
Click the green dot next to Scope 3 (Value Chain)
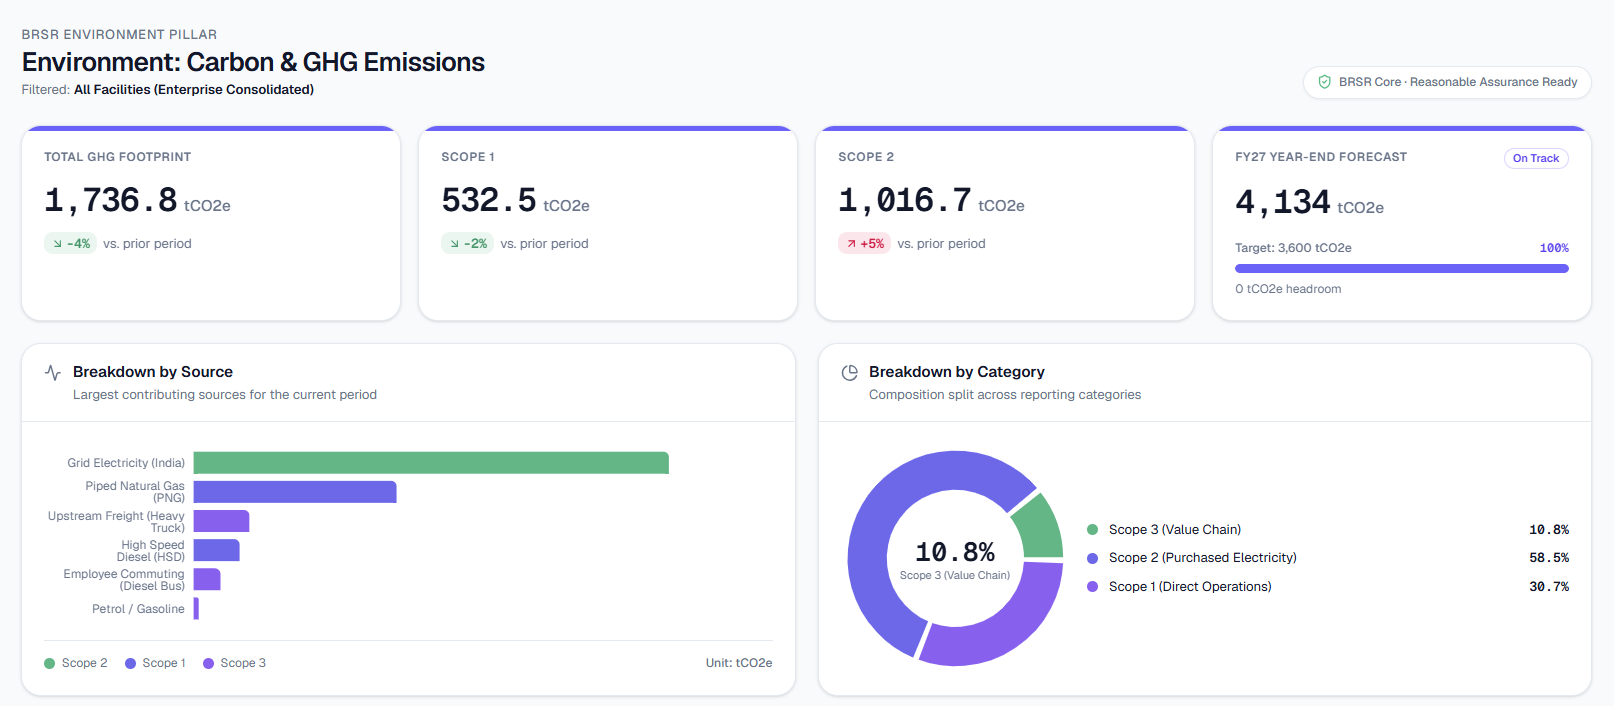click(x=1092, y=530)
